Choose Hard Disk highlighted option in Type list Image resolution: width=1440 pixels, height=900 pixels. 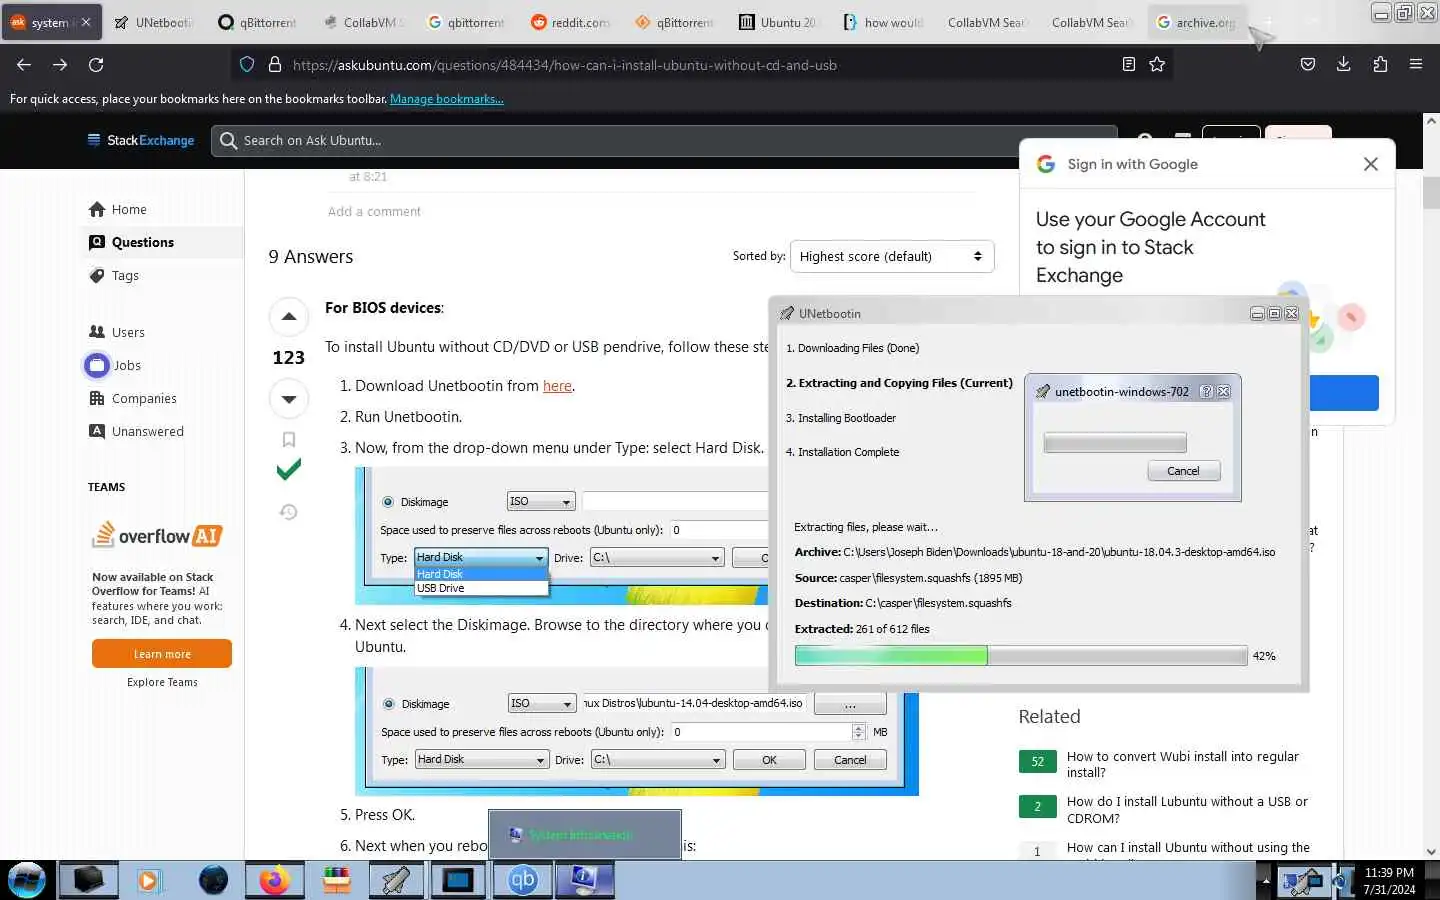tap(481, 574)
